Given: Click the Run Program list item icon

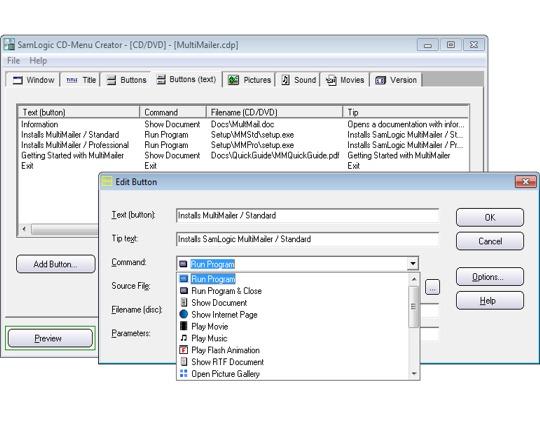Looking at the screenshot, I should coord(184,278).
